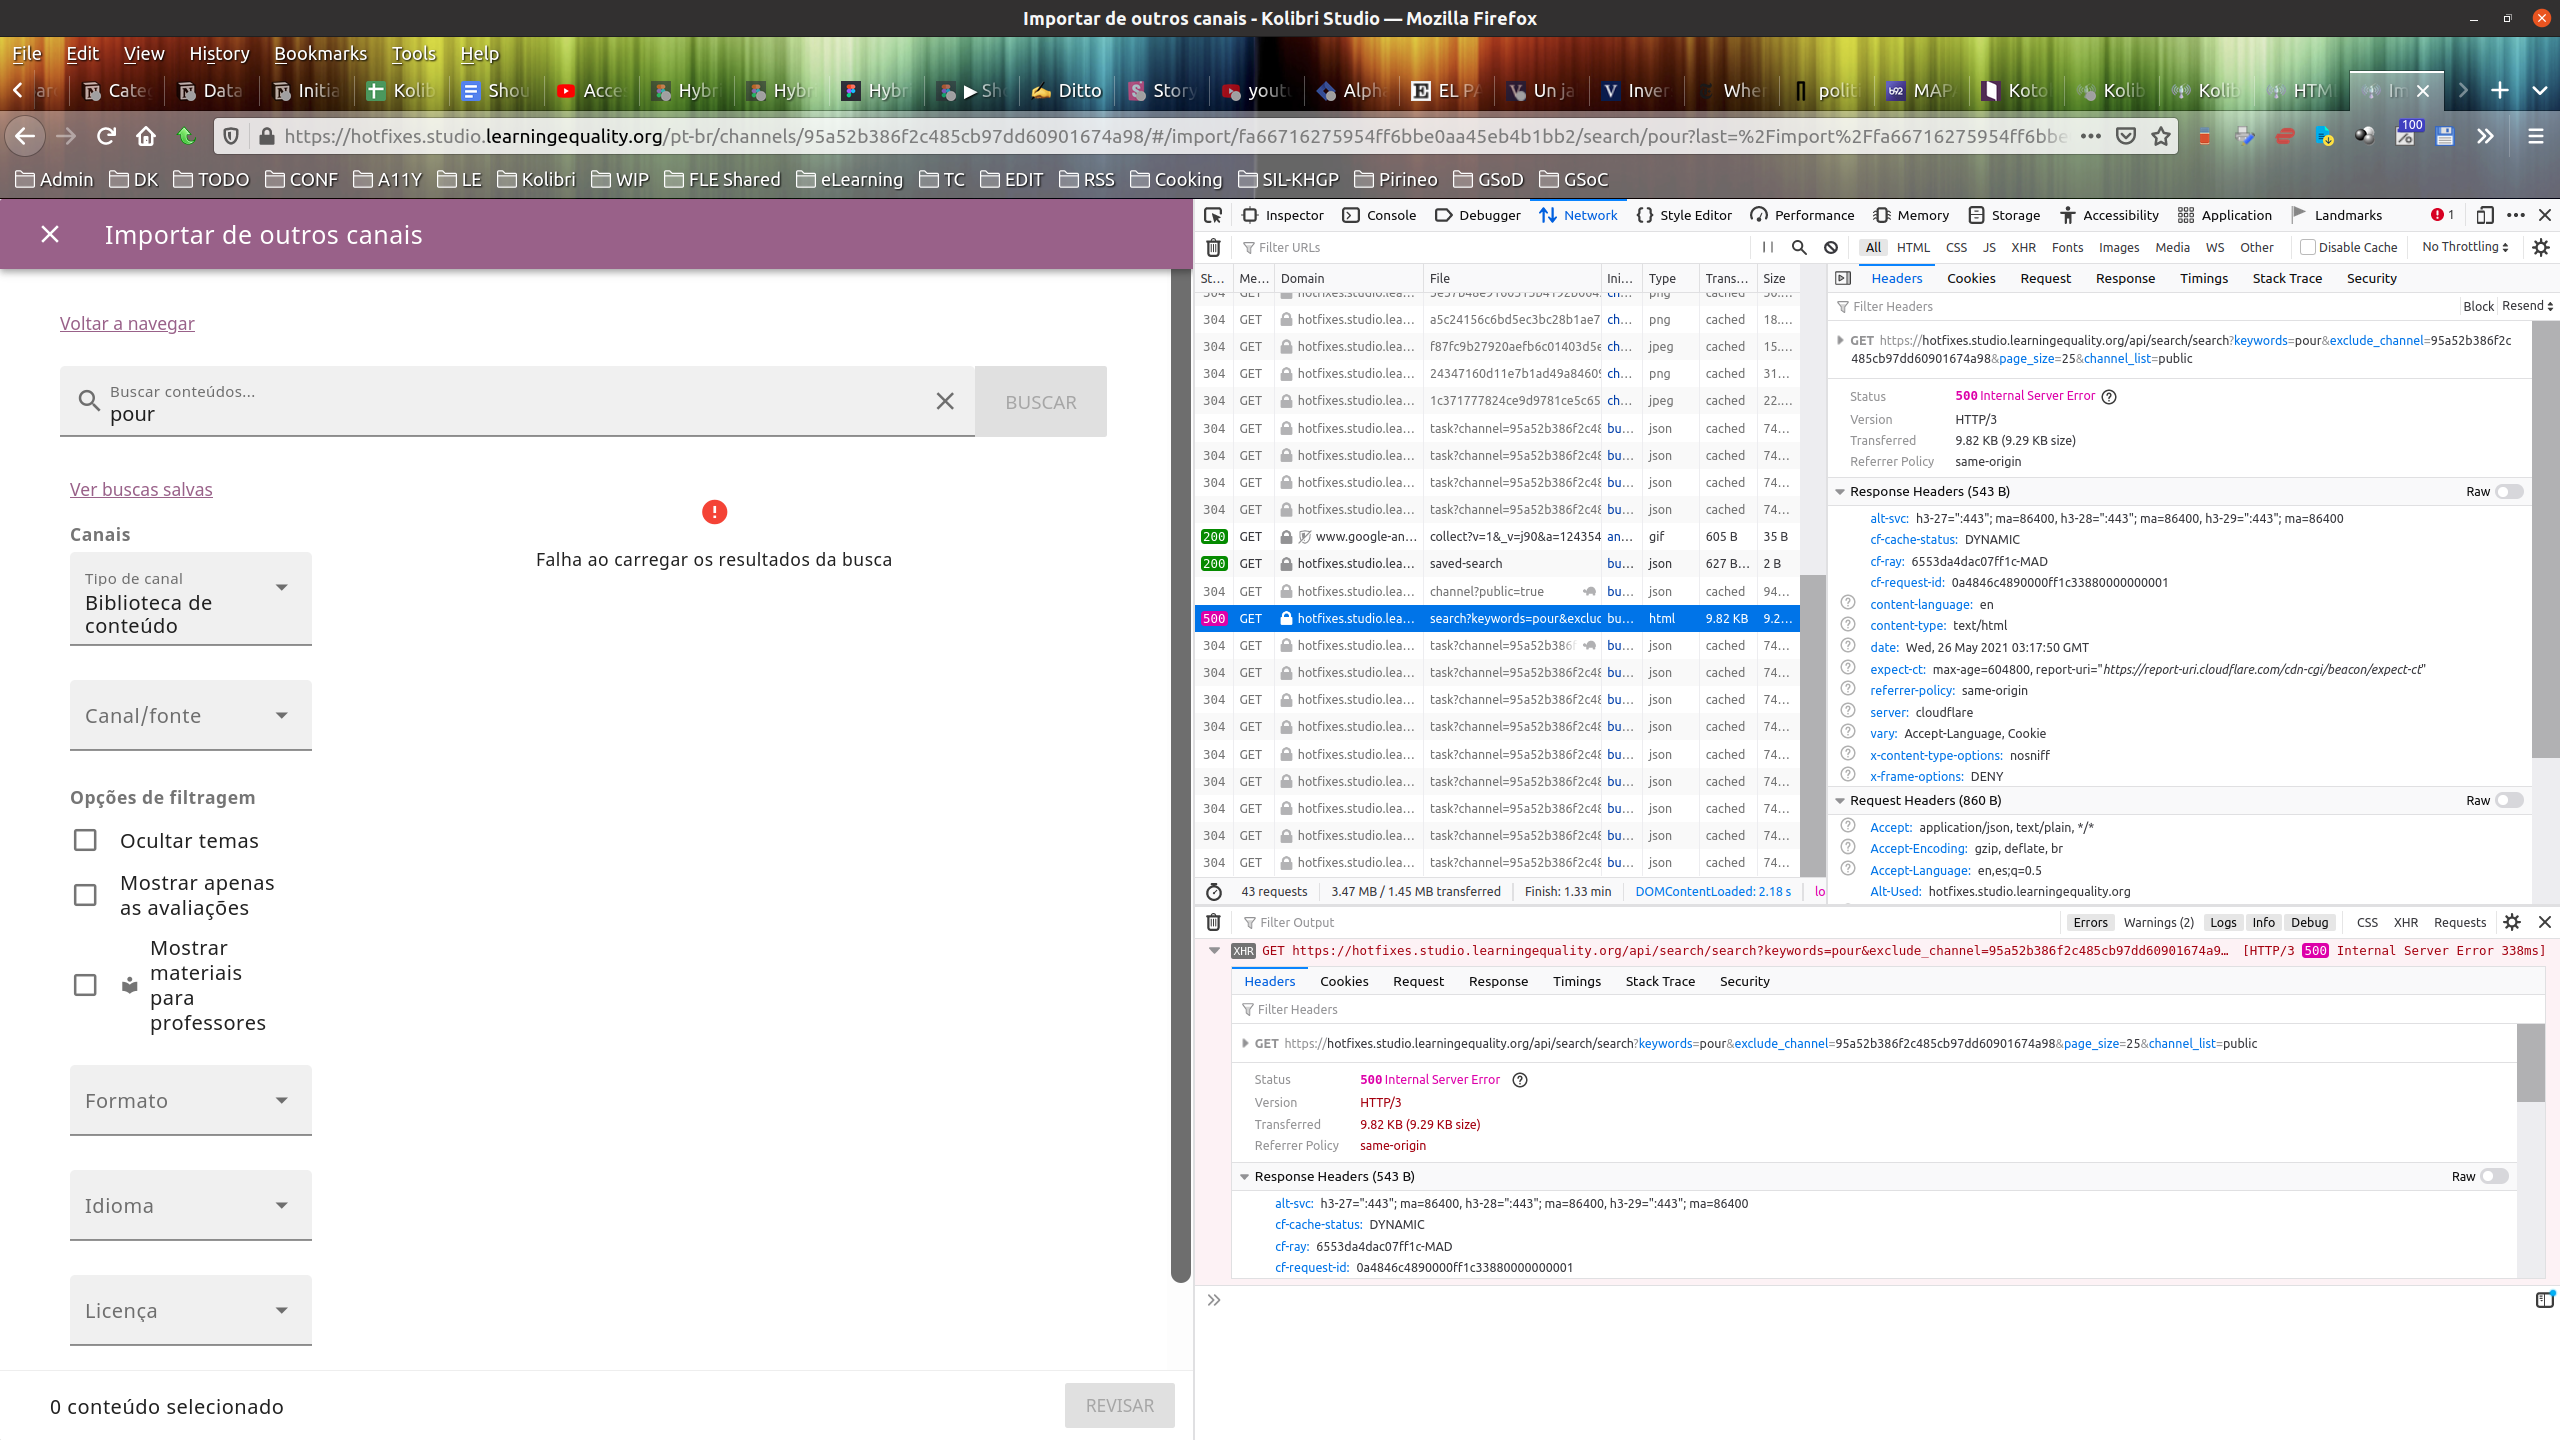Image resolution: width=2560 pixels, height=1440 pixels.
Task: Open the search icon in Network panel
Action: pos(1798,247)
